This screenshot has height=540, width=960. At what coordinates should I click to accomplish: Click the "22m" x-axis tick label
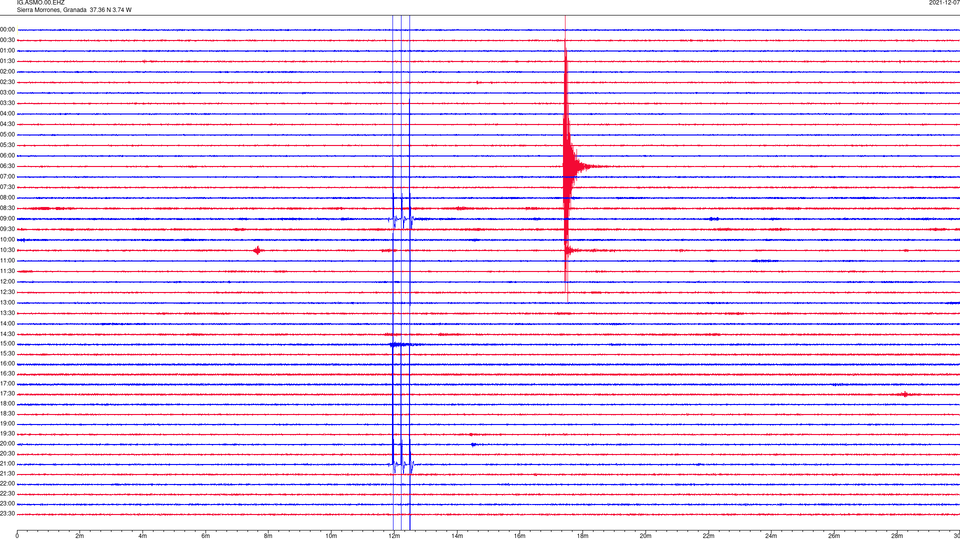[x=708, y=536]
